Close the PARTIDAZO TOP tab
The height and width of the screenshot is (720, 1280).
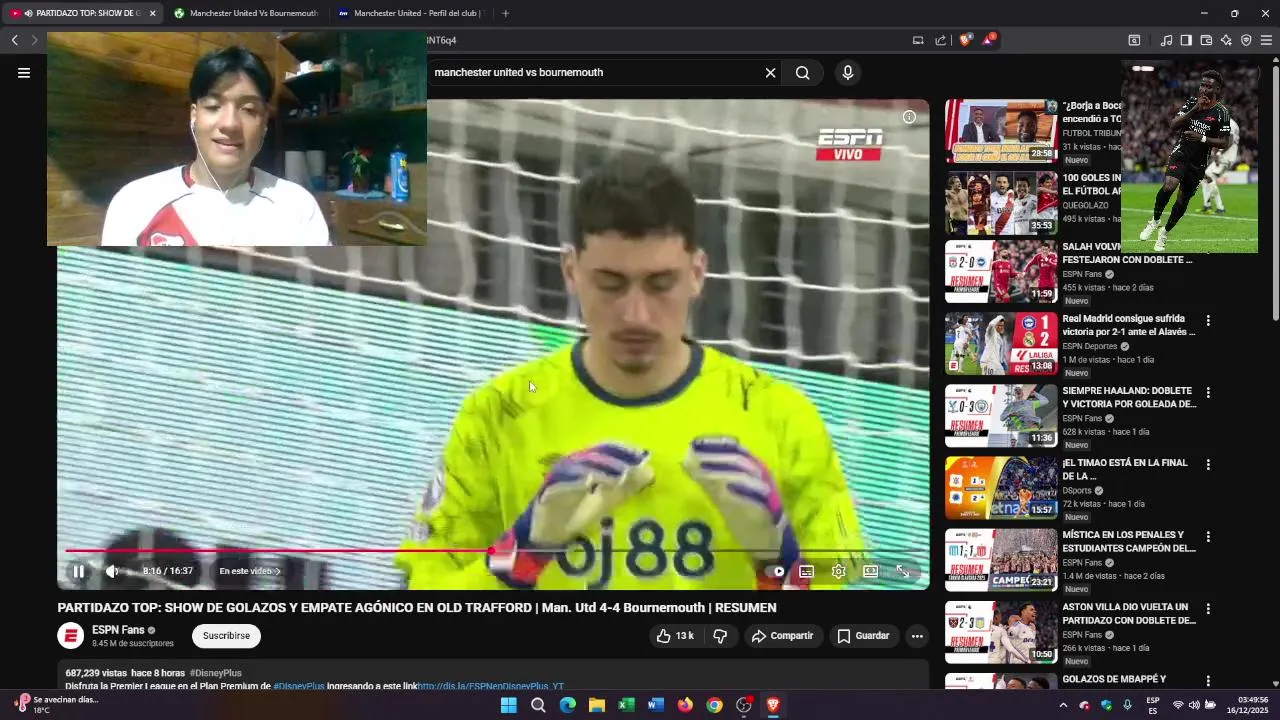click(x=152, y=13)
